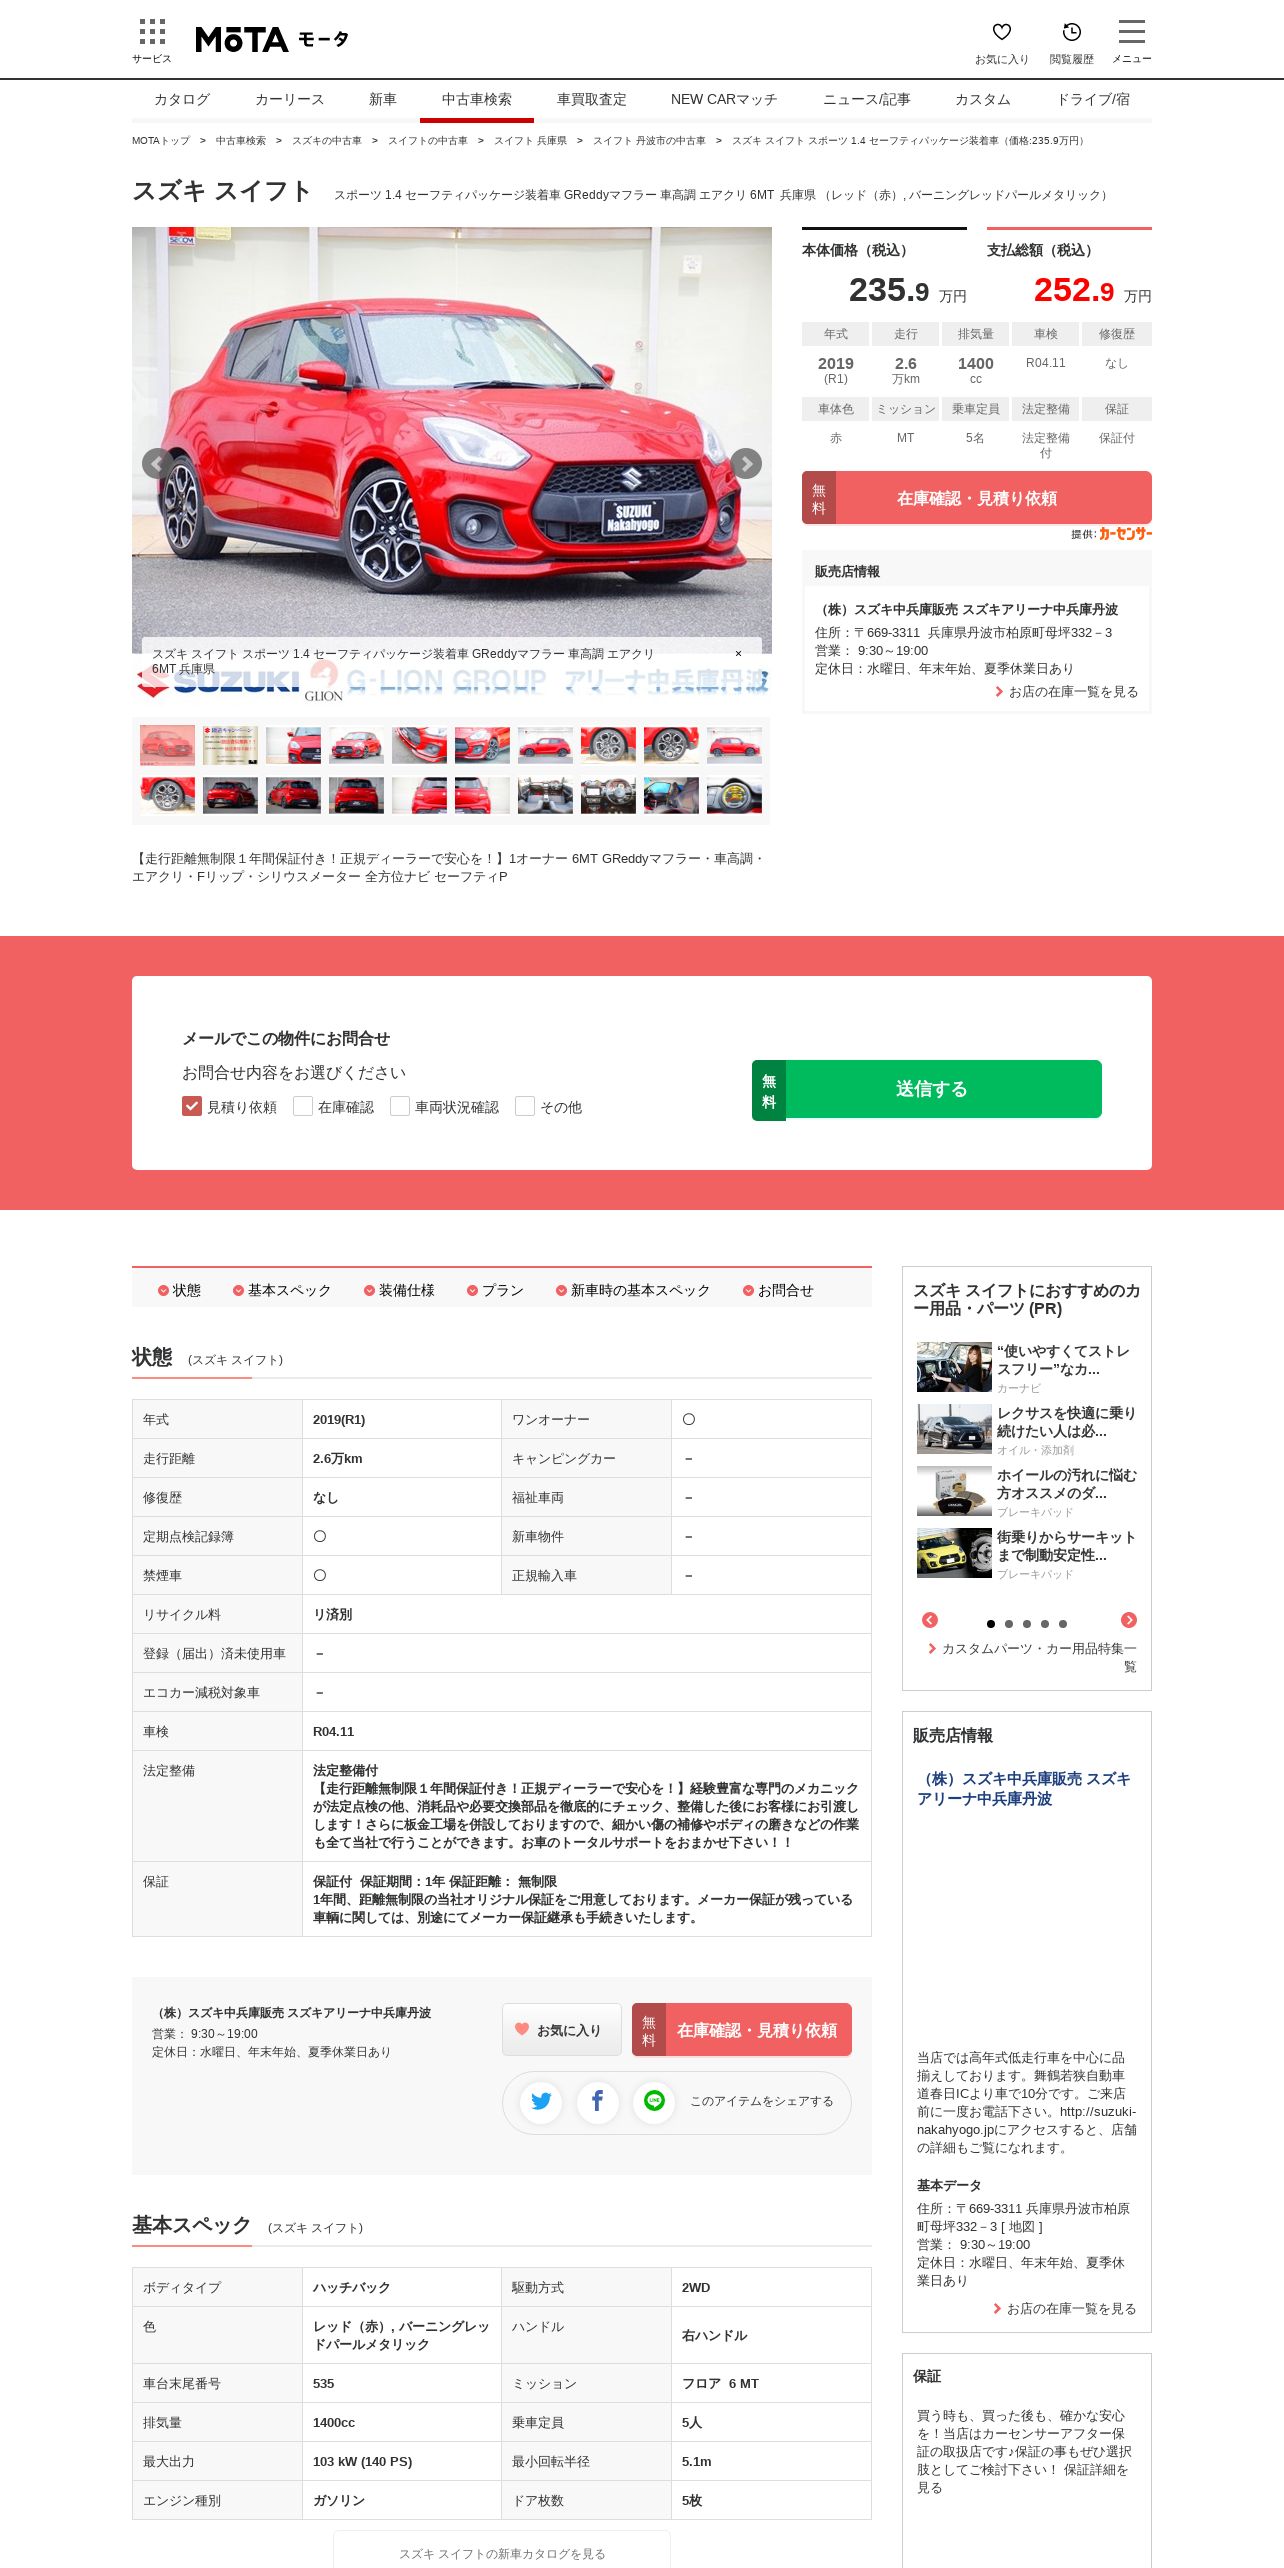Open “使いやすくてストレスフリー” parts article
1284x2568 pixels.
1027,1367
